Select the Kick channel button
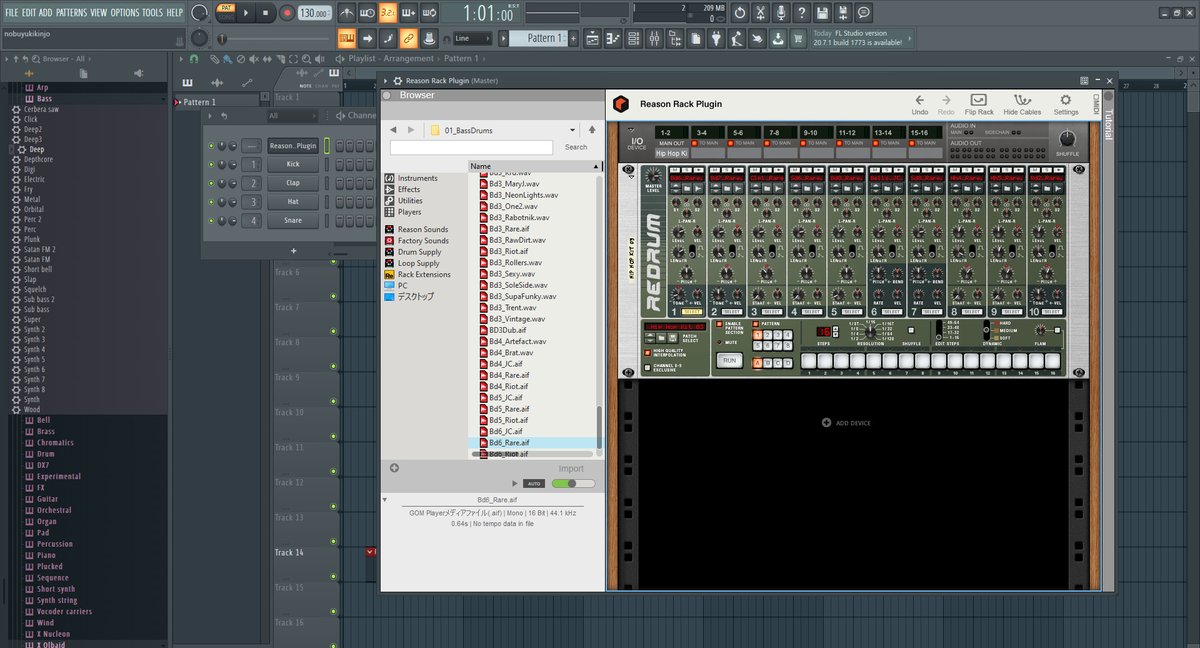 click(292, 164)
